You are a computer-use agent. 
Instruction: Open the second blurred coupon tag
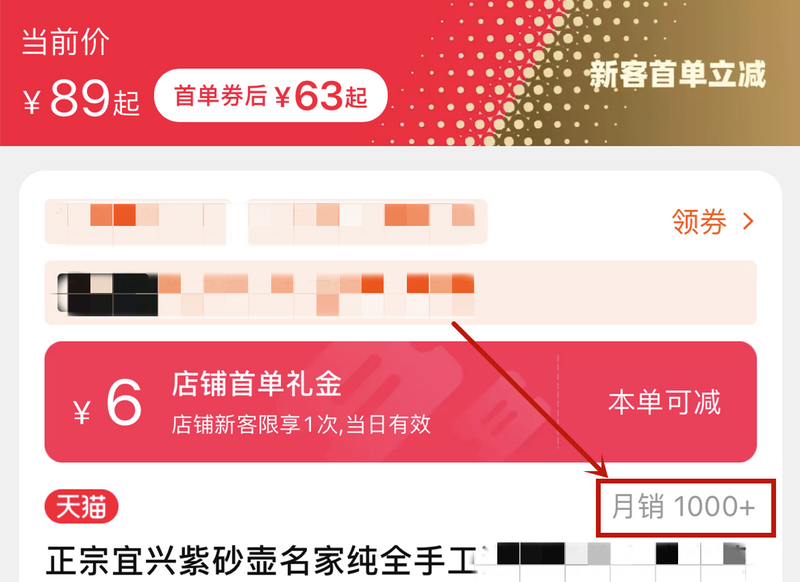click(367, 221)
